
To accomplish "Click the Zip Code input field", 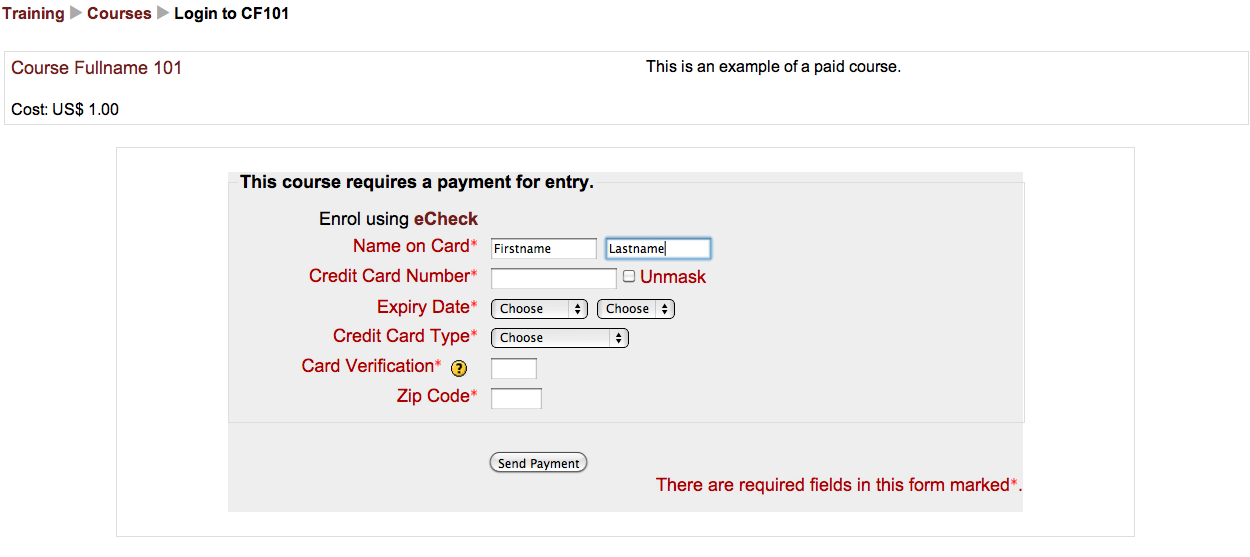I will [516, 398].
